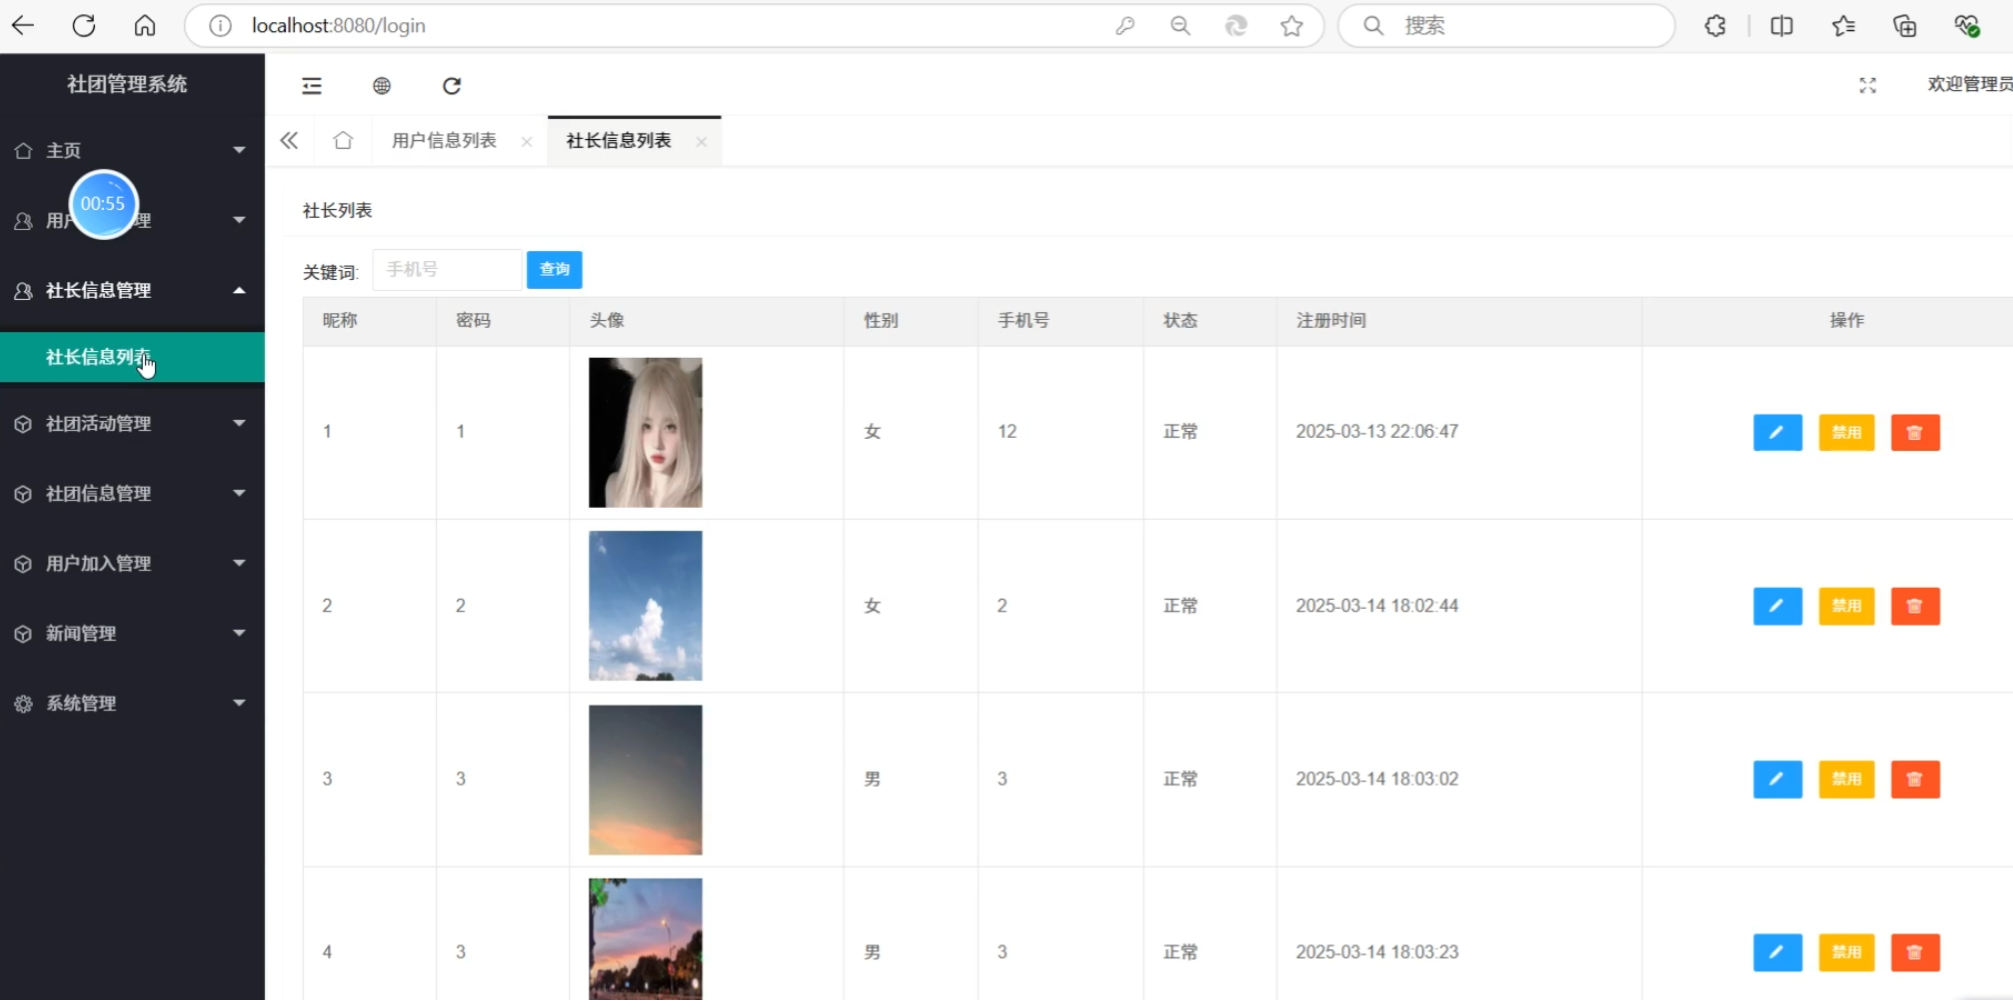This screenshot has height=1000, width=2013.
Task: Click the blue 查询 search button
Action: point(554,270)
